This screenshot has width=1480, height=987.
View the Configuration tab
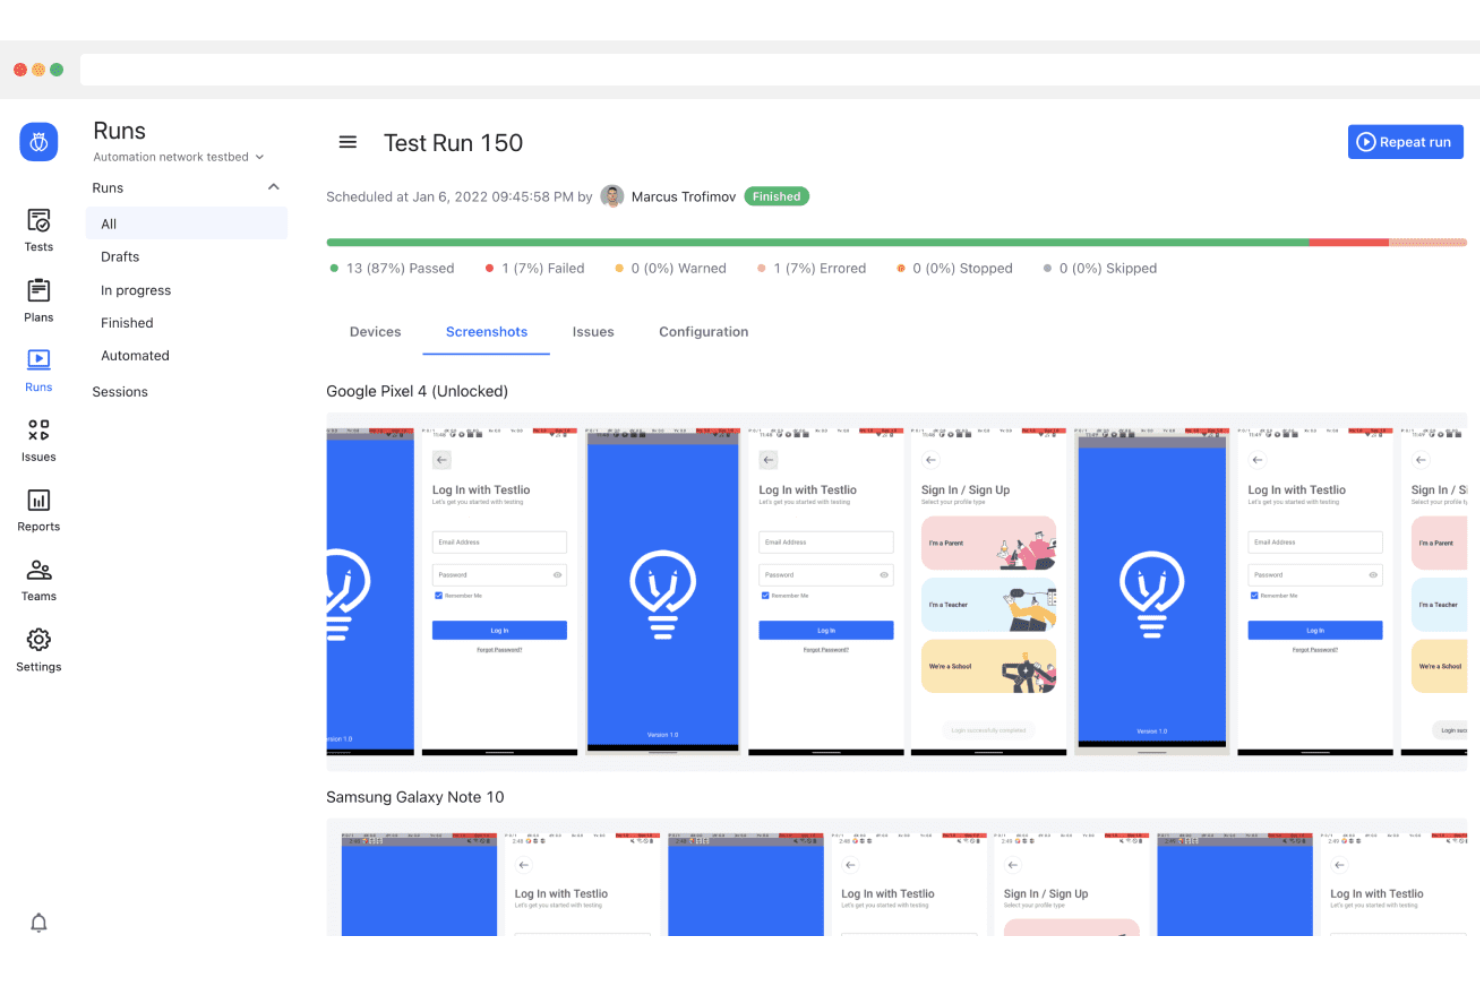(x=703, y=331)
